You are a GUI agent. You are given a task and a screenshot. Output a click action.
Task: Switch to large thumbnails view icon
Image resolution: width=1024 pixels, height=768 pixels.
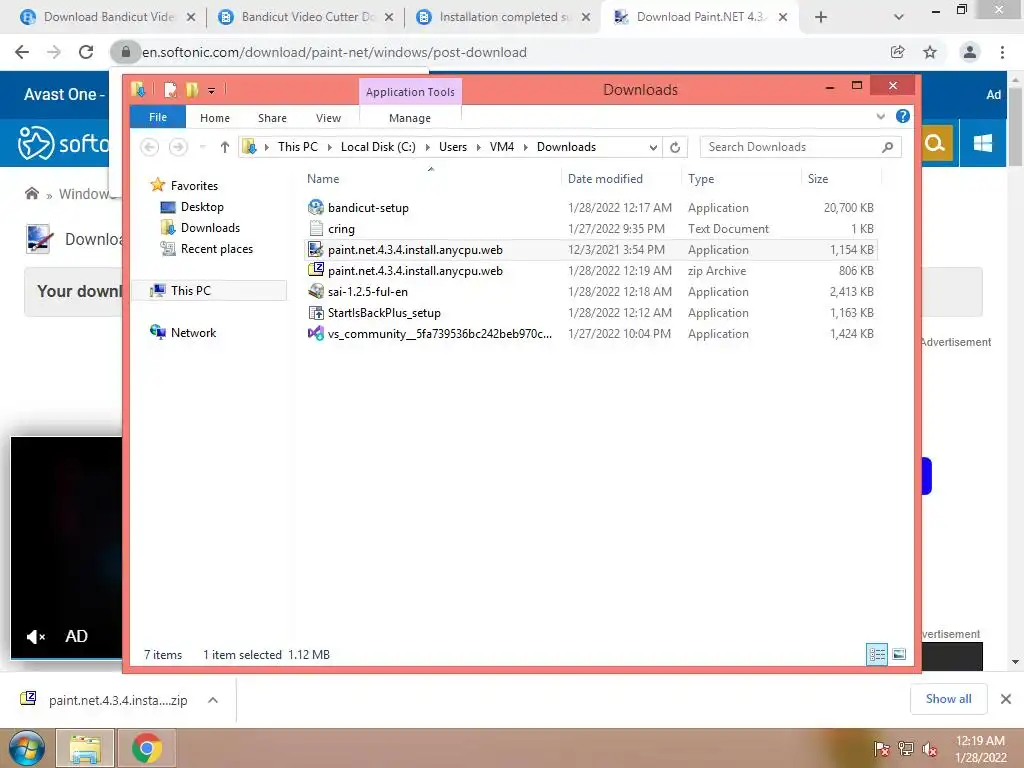[899, 654]
